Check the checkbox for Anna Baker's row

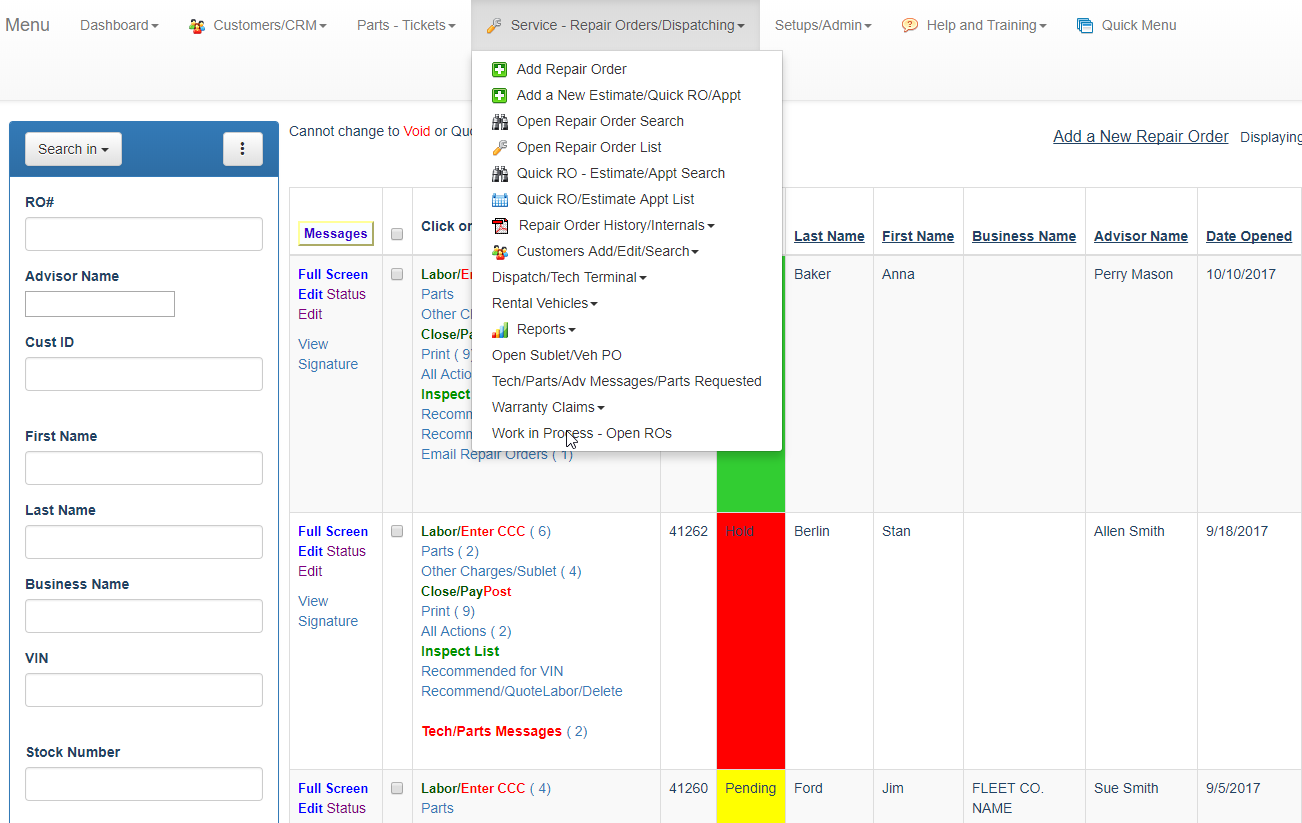click(x=397, y=274)
